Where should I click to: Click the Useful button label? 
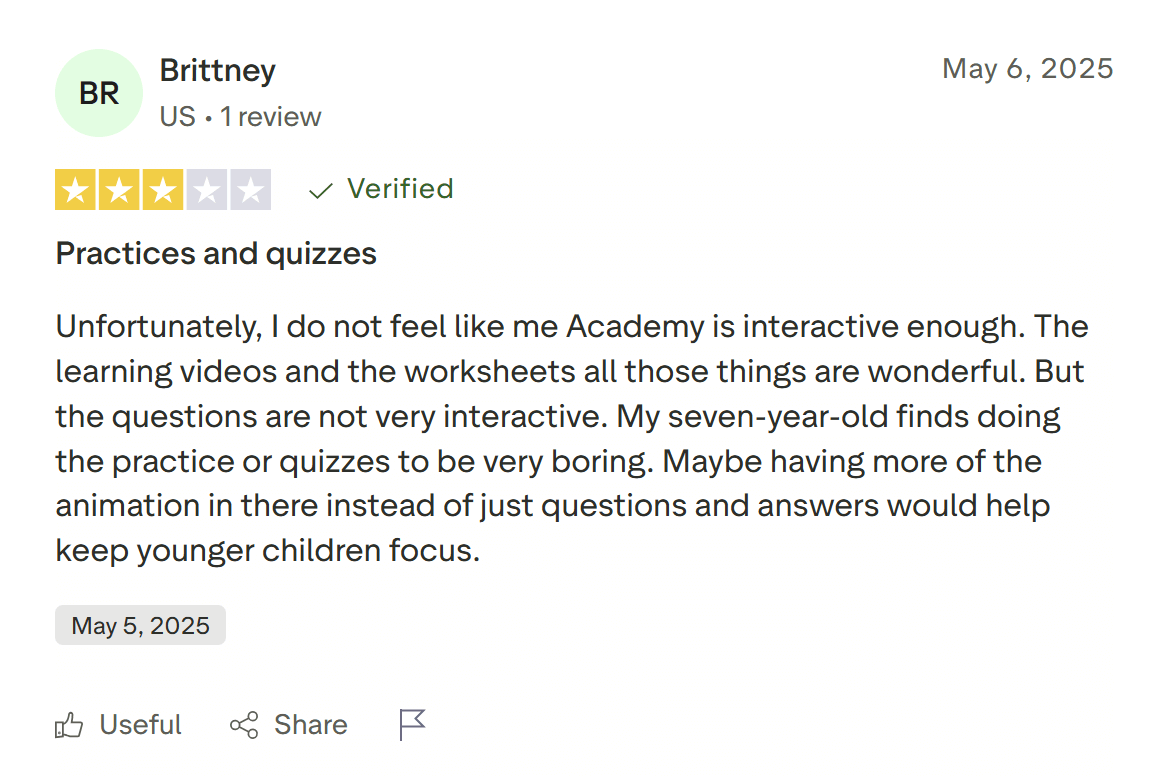[x=140, y=724]
